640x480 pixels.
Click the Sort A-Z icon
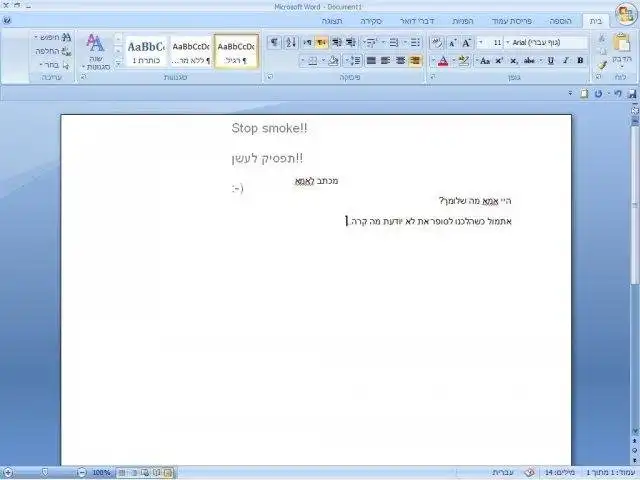click(291, 42)
